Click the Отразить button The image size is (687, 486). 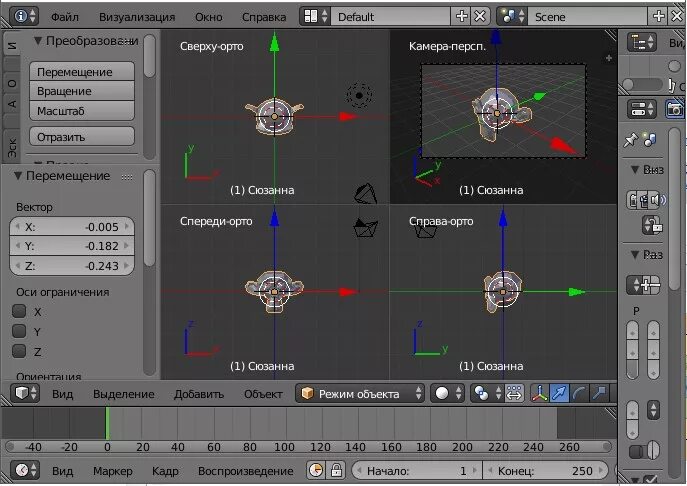pos(82,137)
